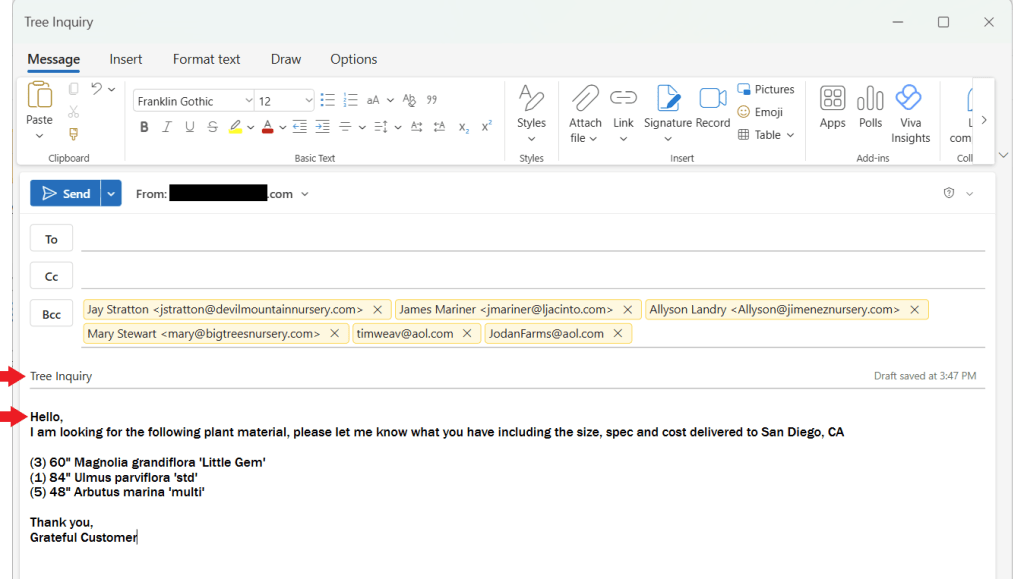Click the Bcc button
Viewport: 1024px width, 579px height.
coord(51,314)
